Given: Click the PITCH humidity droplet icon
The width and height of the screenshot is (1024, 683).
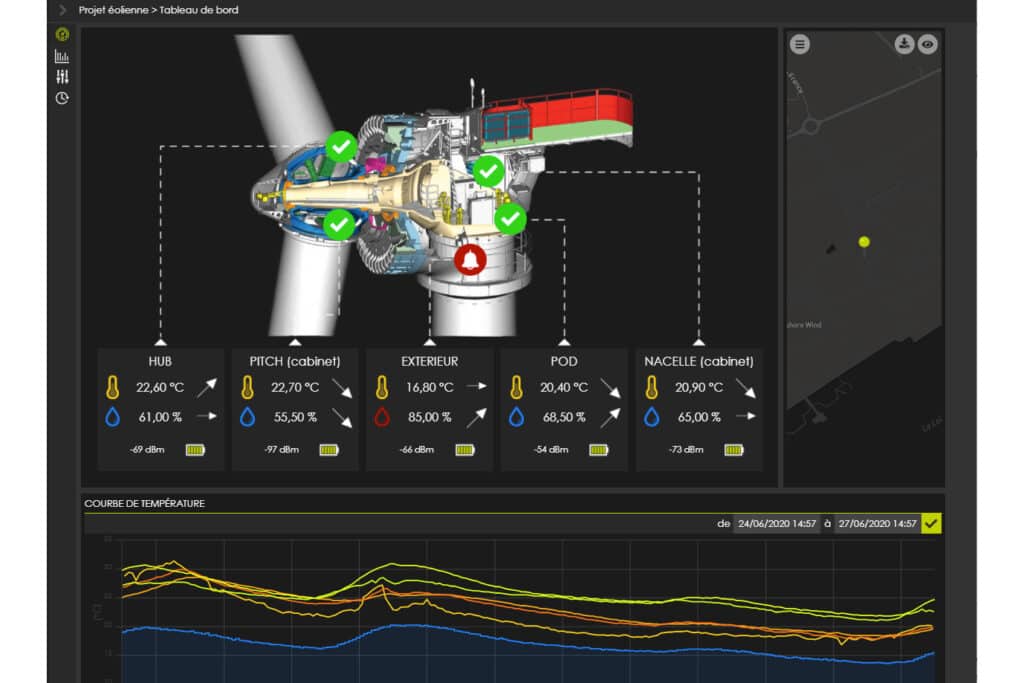Looking at the screenshot, I should [248, 417].
